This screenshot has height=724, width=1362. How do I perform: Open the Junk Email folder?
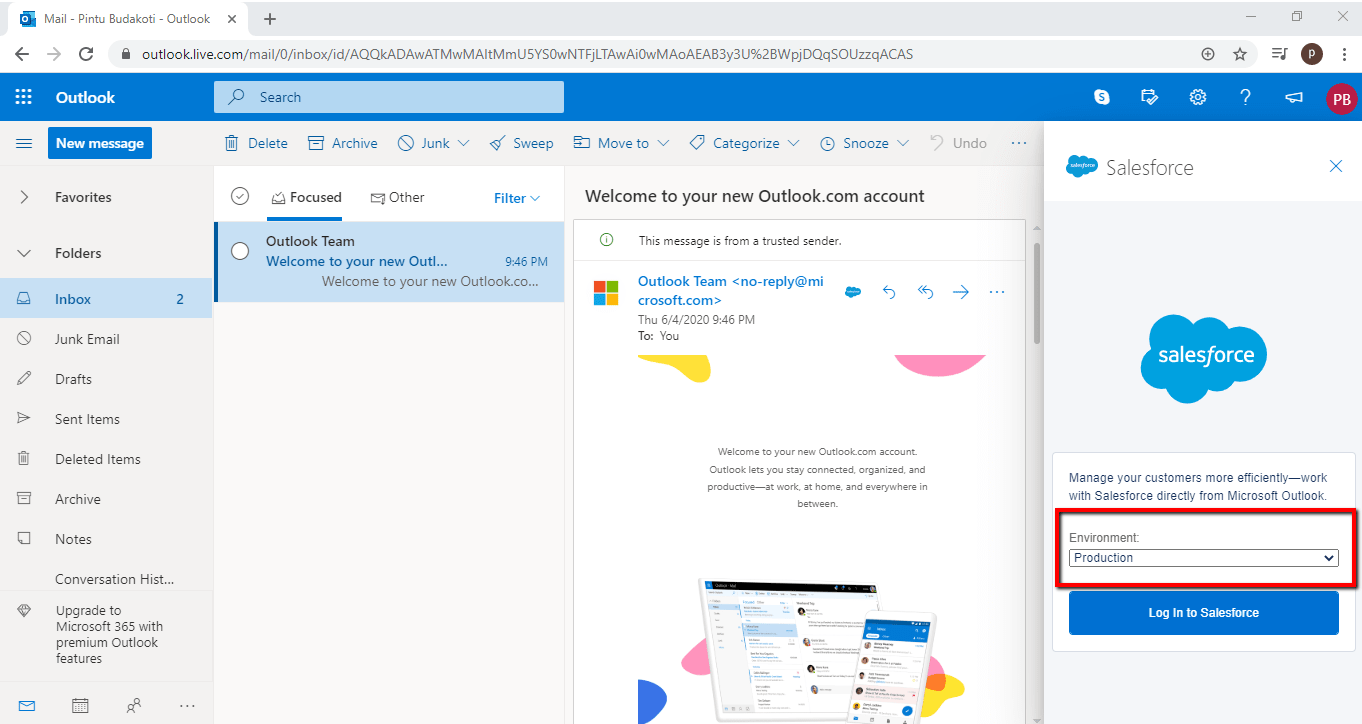tap(106, 339)
